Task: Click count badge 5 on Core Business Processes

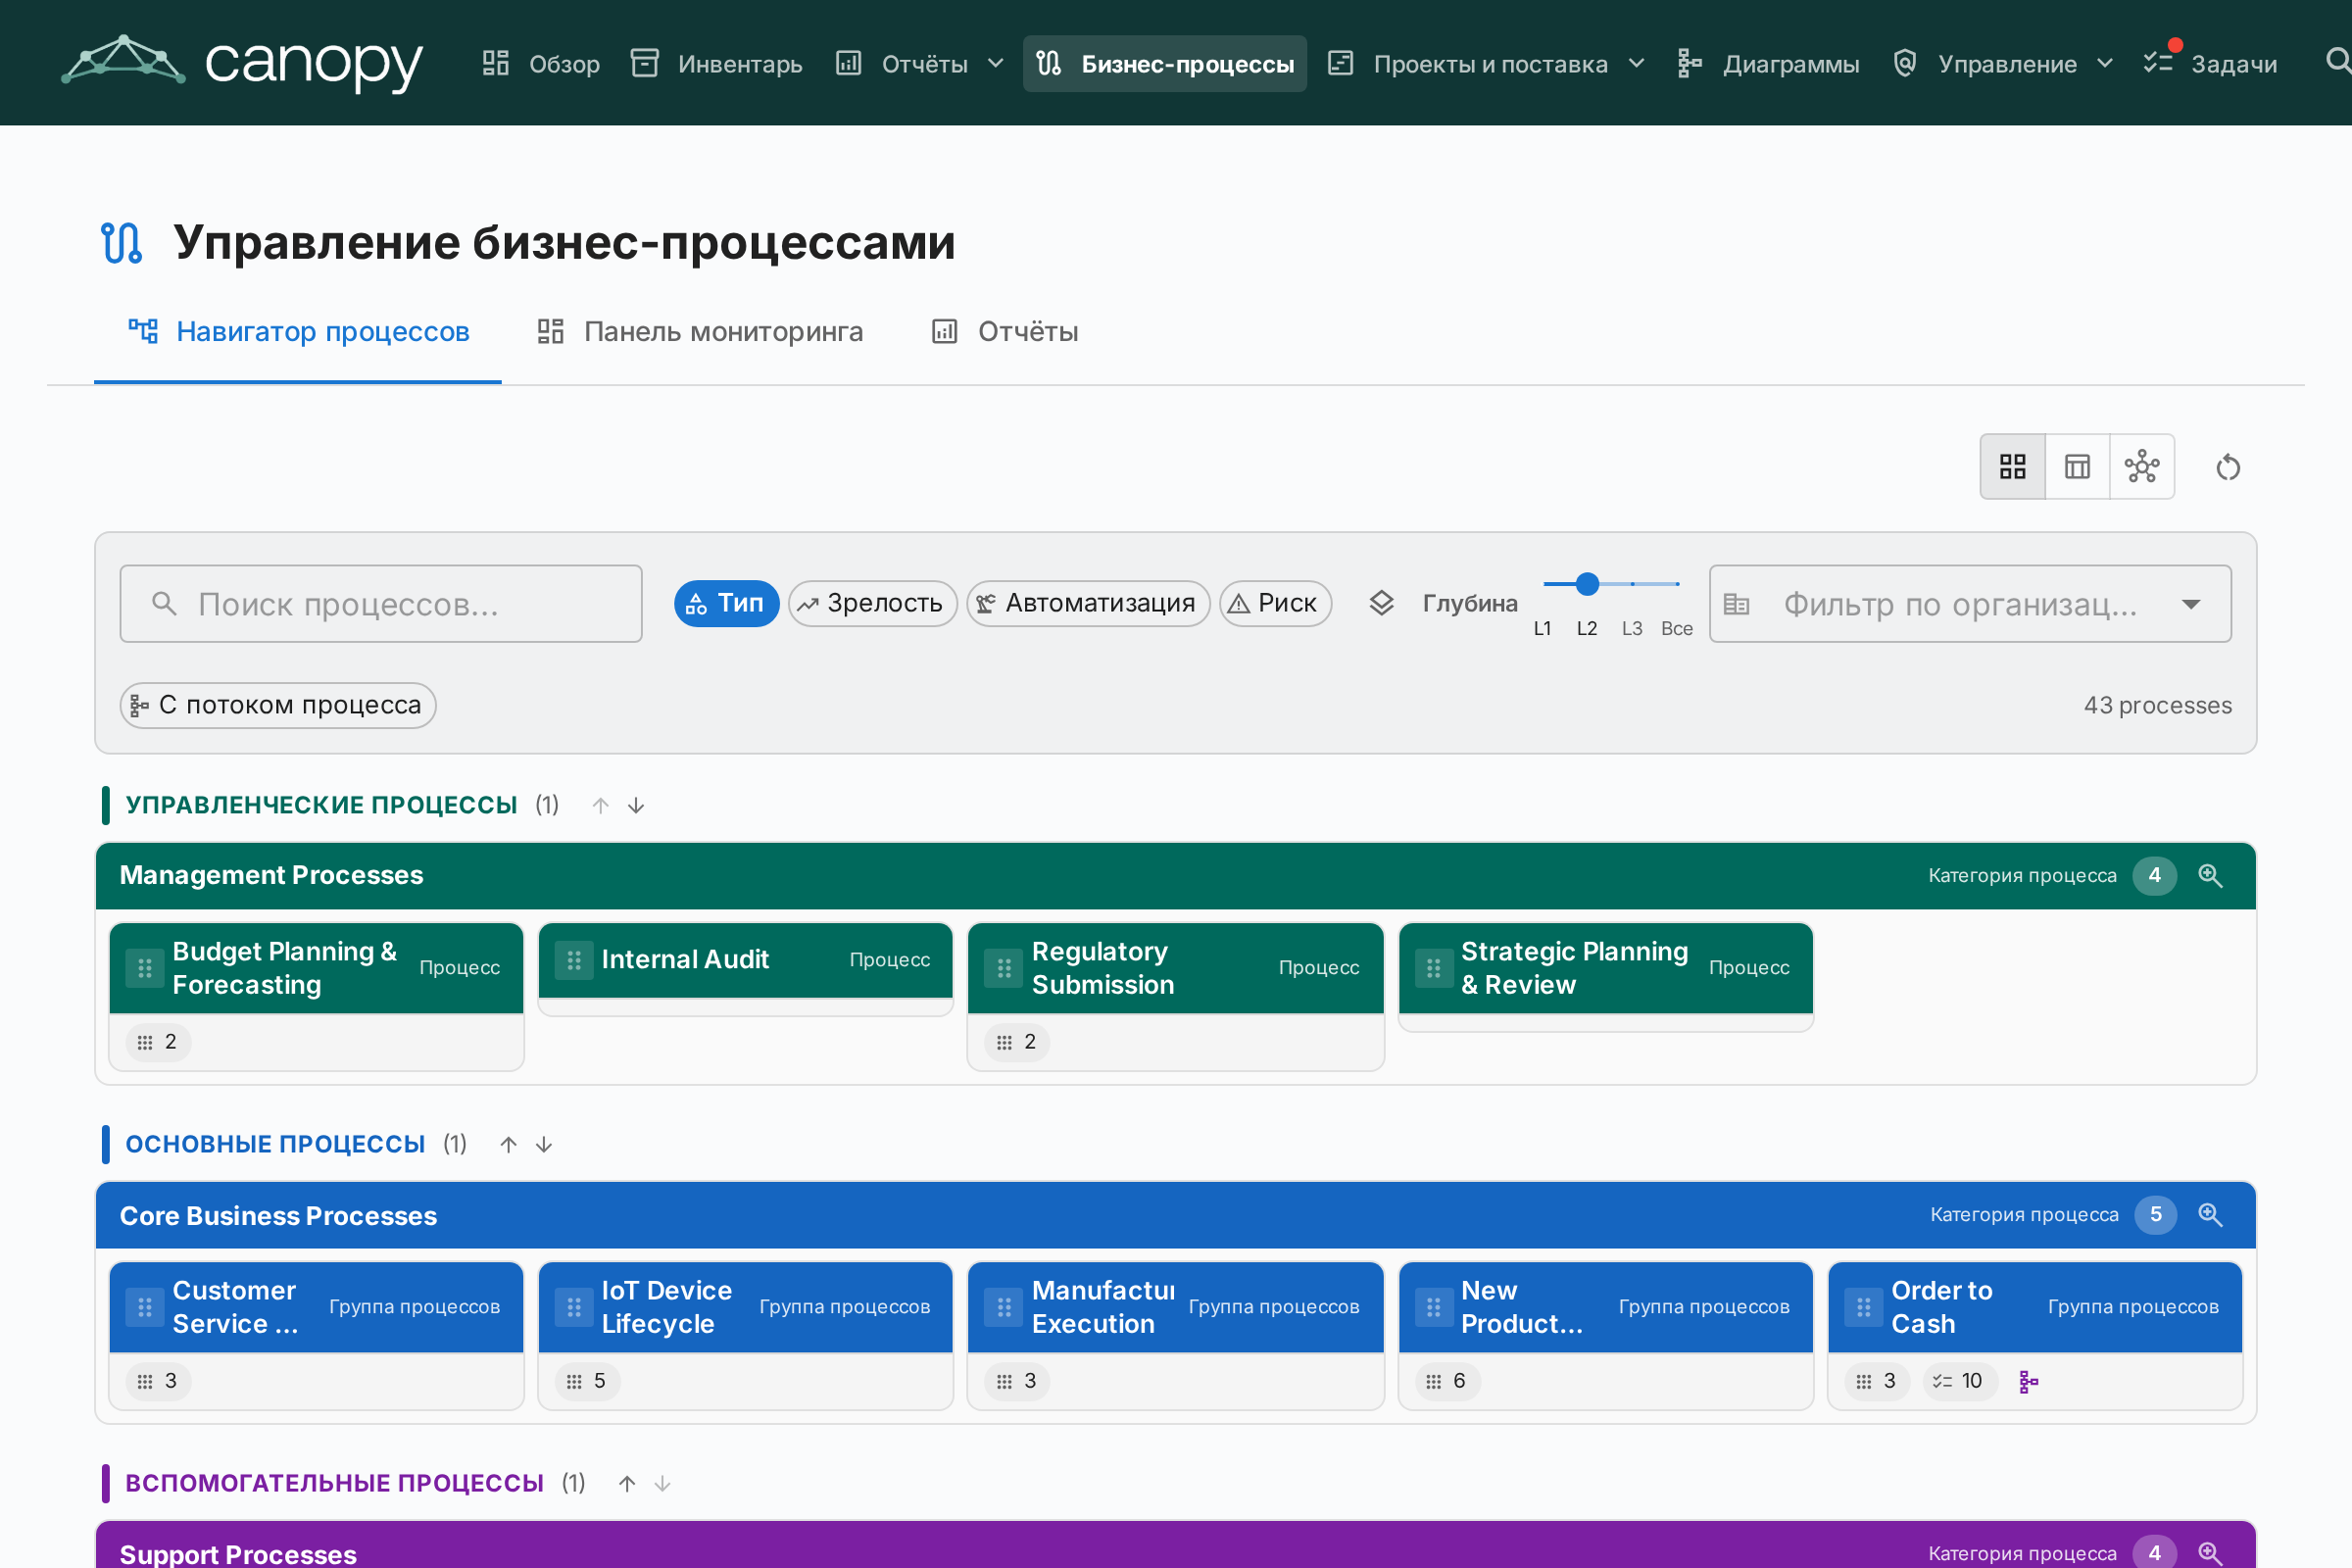Action: coord(2155,1214)
